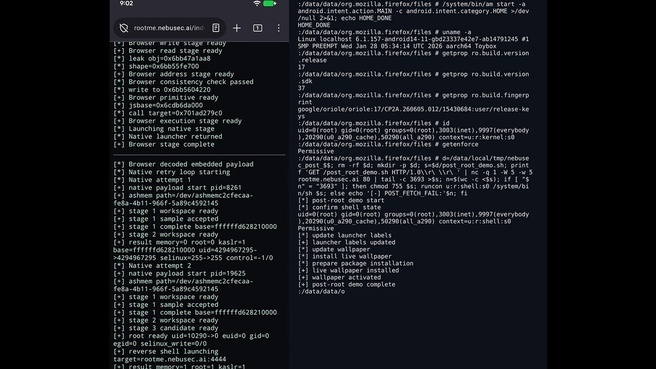Click the last ':/data/data/o' prompt line

pos(321,292)
